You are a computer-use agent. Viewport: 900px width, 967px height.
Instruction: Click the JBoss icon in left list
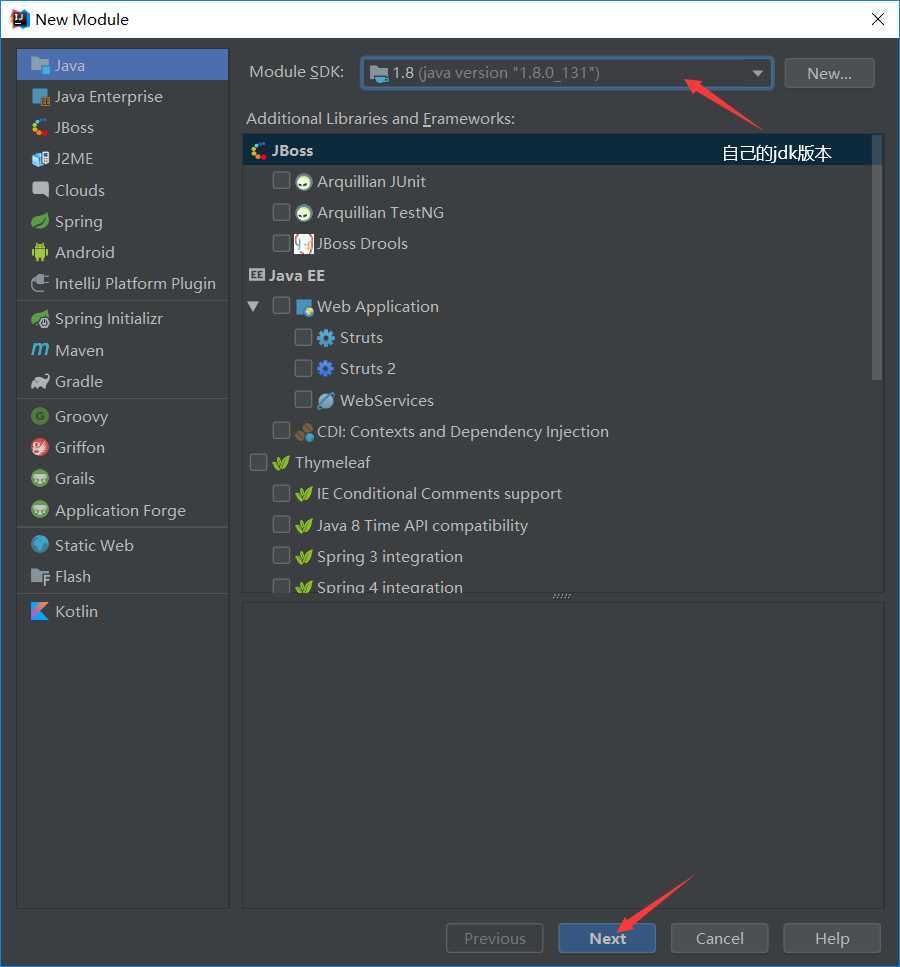tap(40, 128)
